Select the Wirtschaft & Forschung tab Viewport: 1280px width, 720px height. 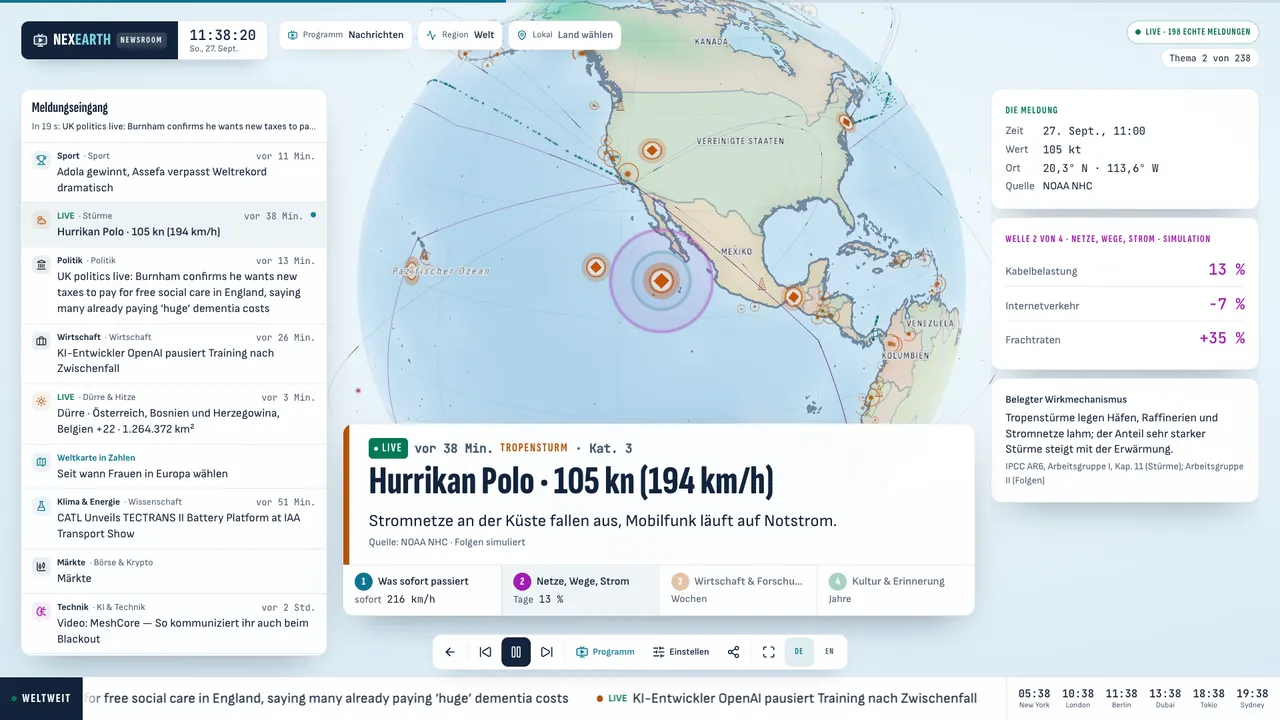(738, 590)
